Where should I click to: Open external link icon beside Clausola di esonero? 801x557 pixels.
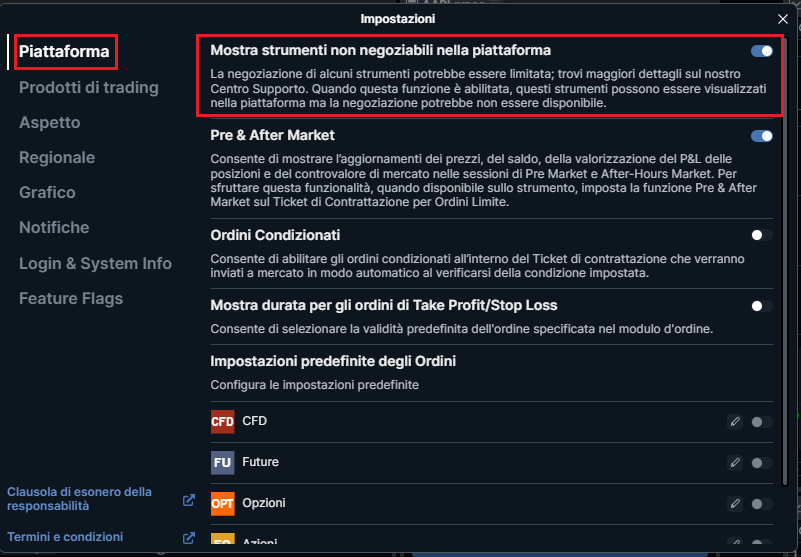(189, 500)
